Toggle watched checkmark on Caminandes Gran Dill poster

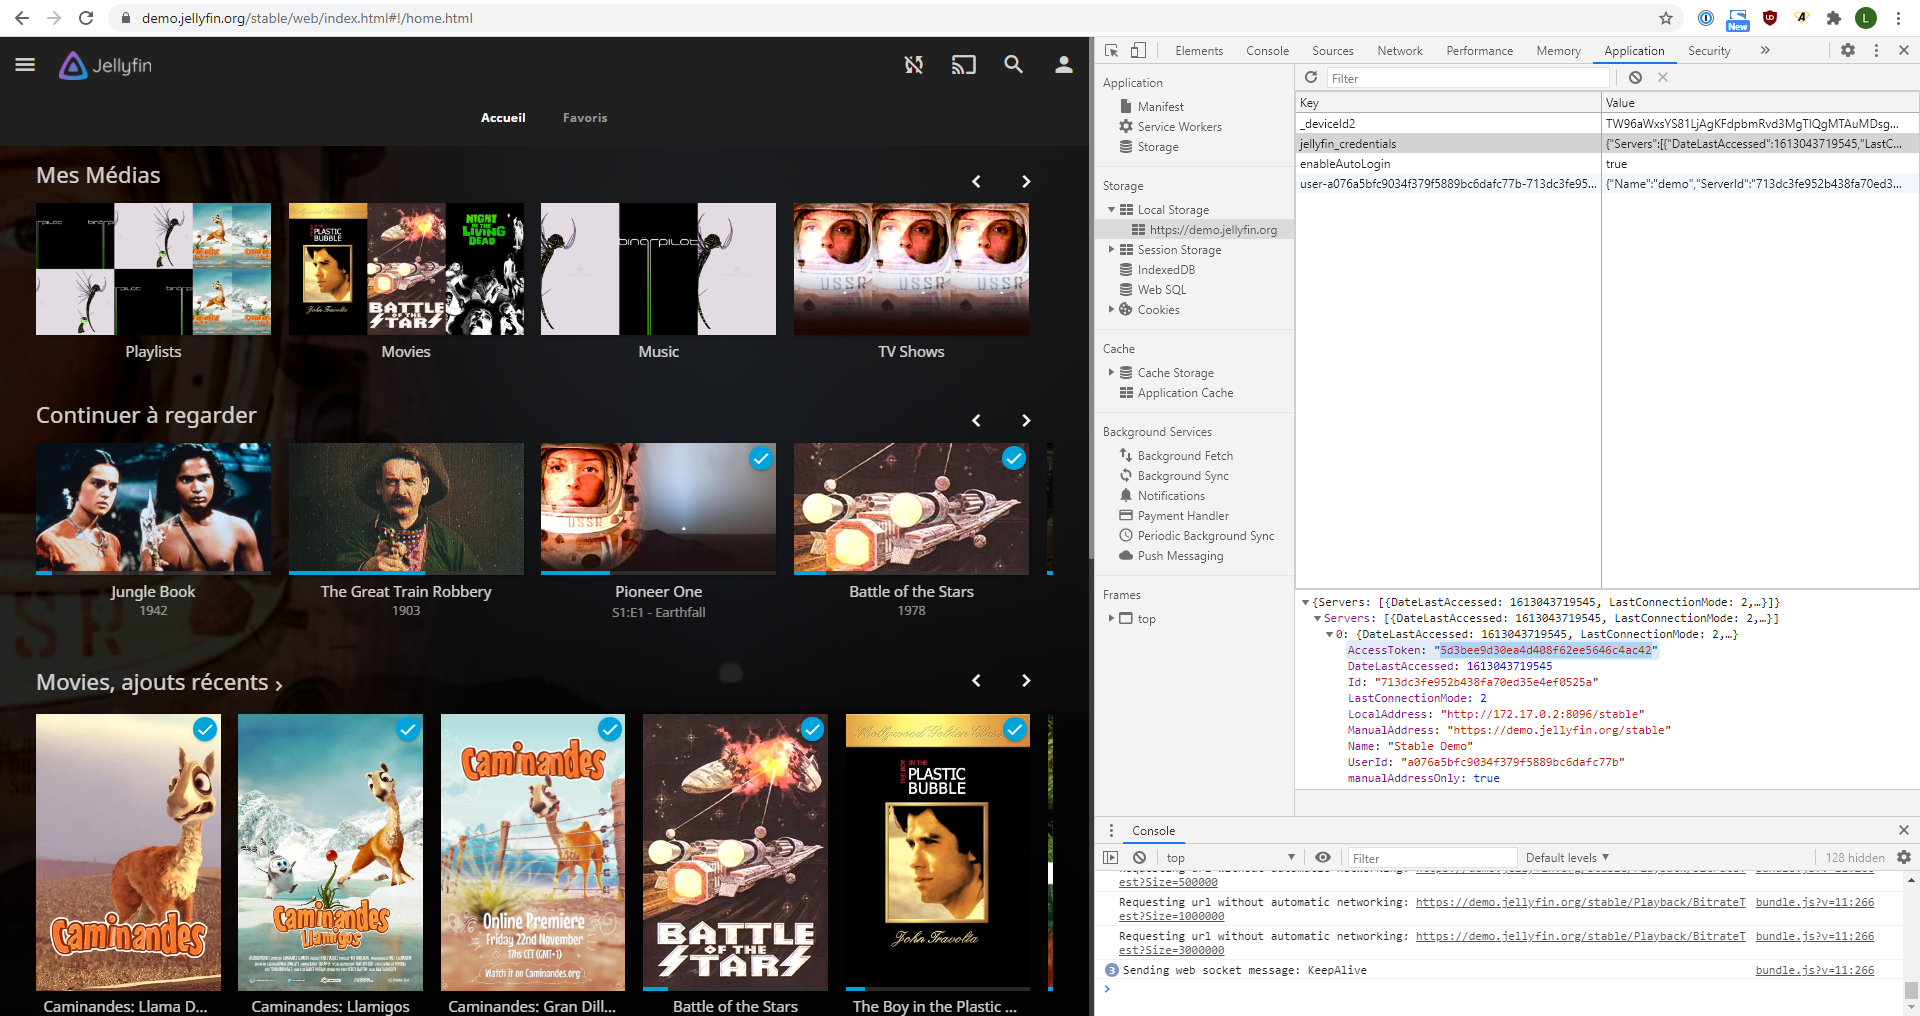click(x=610, y=730)
